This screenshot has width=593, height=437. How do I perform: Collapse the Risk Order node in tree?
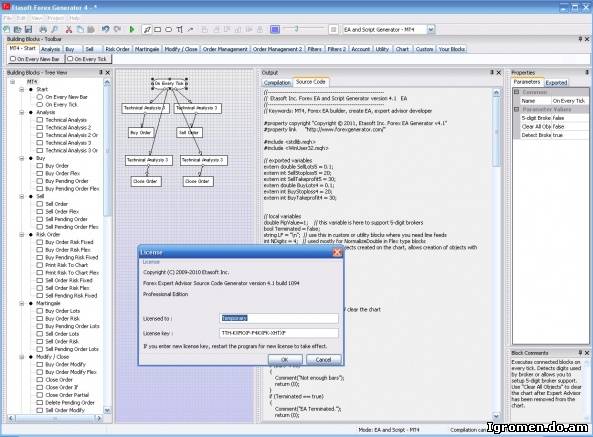[22, 234]
